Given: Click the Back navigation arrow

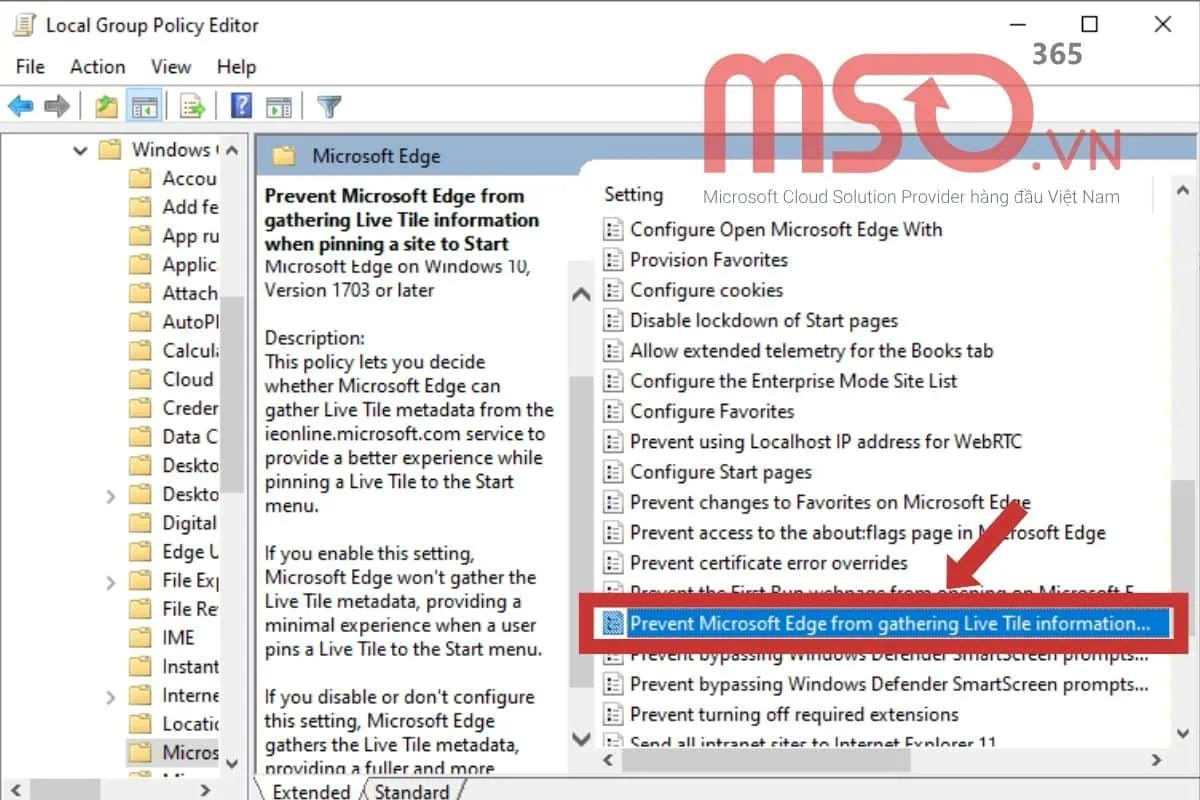Looking at the screenshot, I should pyautogui.click(x=21, y=104).
